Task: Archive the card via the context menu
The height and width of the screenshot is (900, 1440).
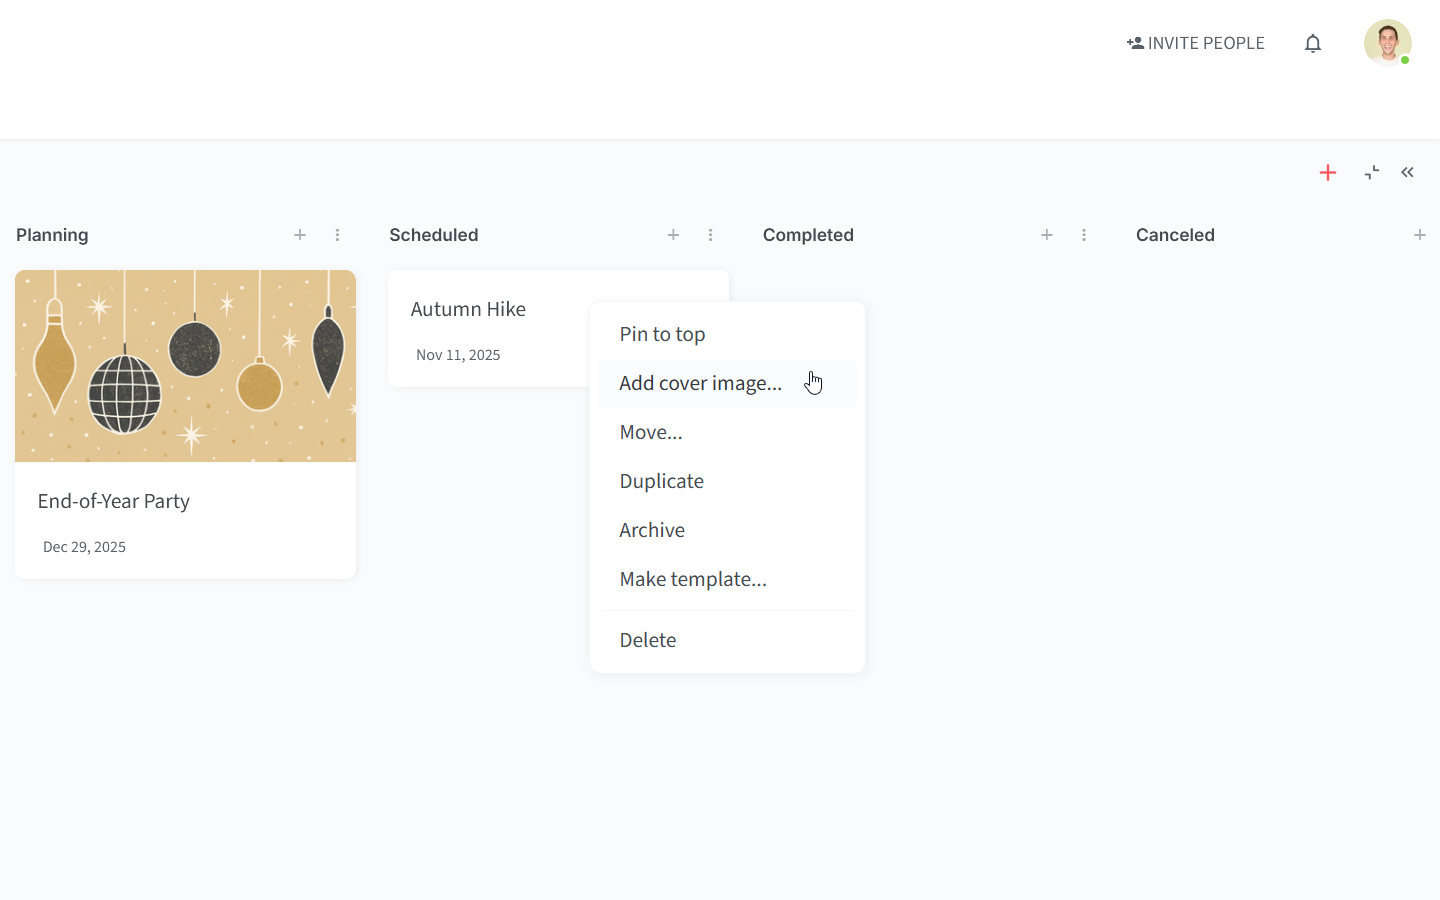Action: coord(652,529)
